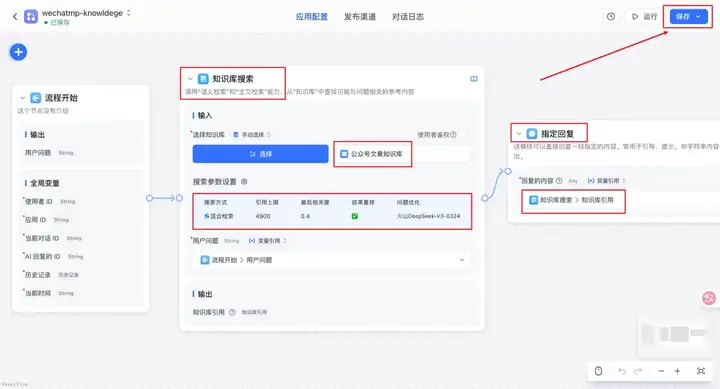Open the 对话日志 tab
The height and width of the screenshot is (389, 720).
coord(408,17)
